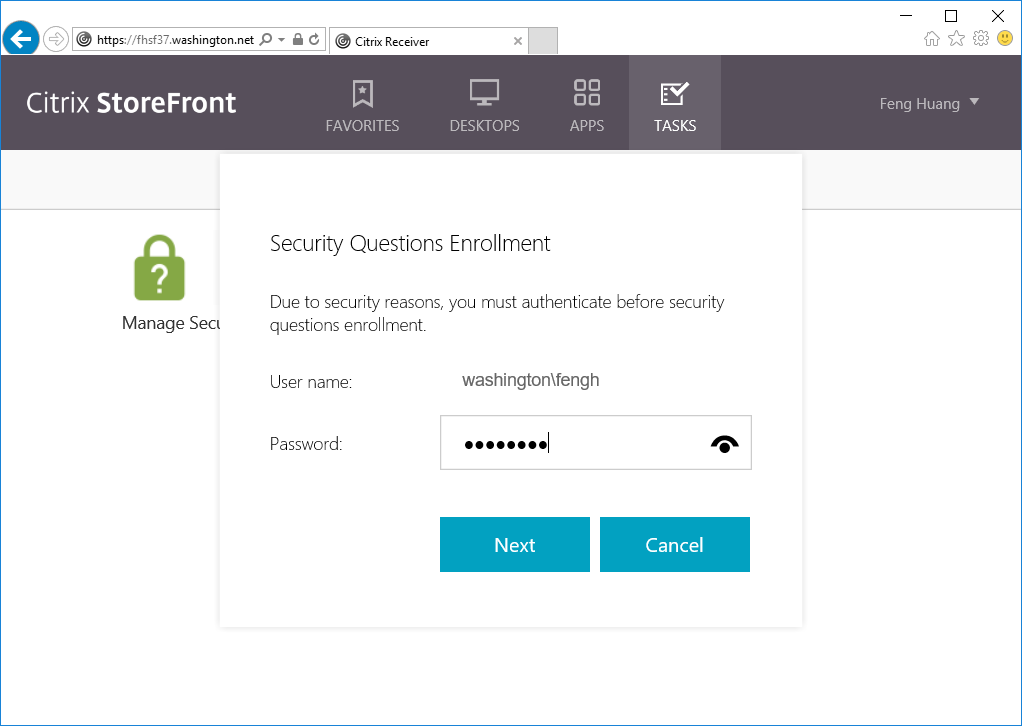Expand the address bar autocomplete dropdown arrow

coord(282,40)
